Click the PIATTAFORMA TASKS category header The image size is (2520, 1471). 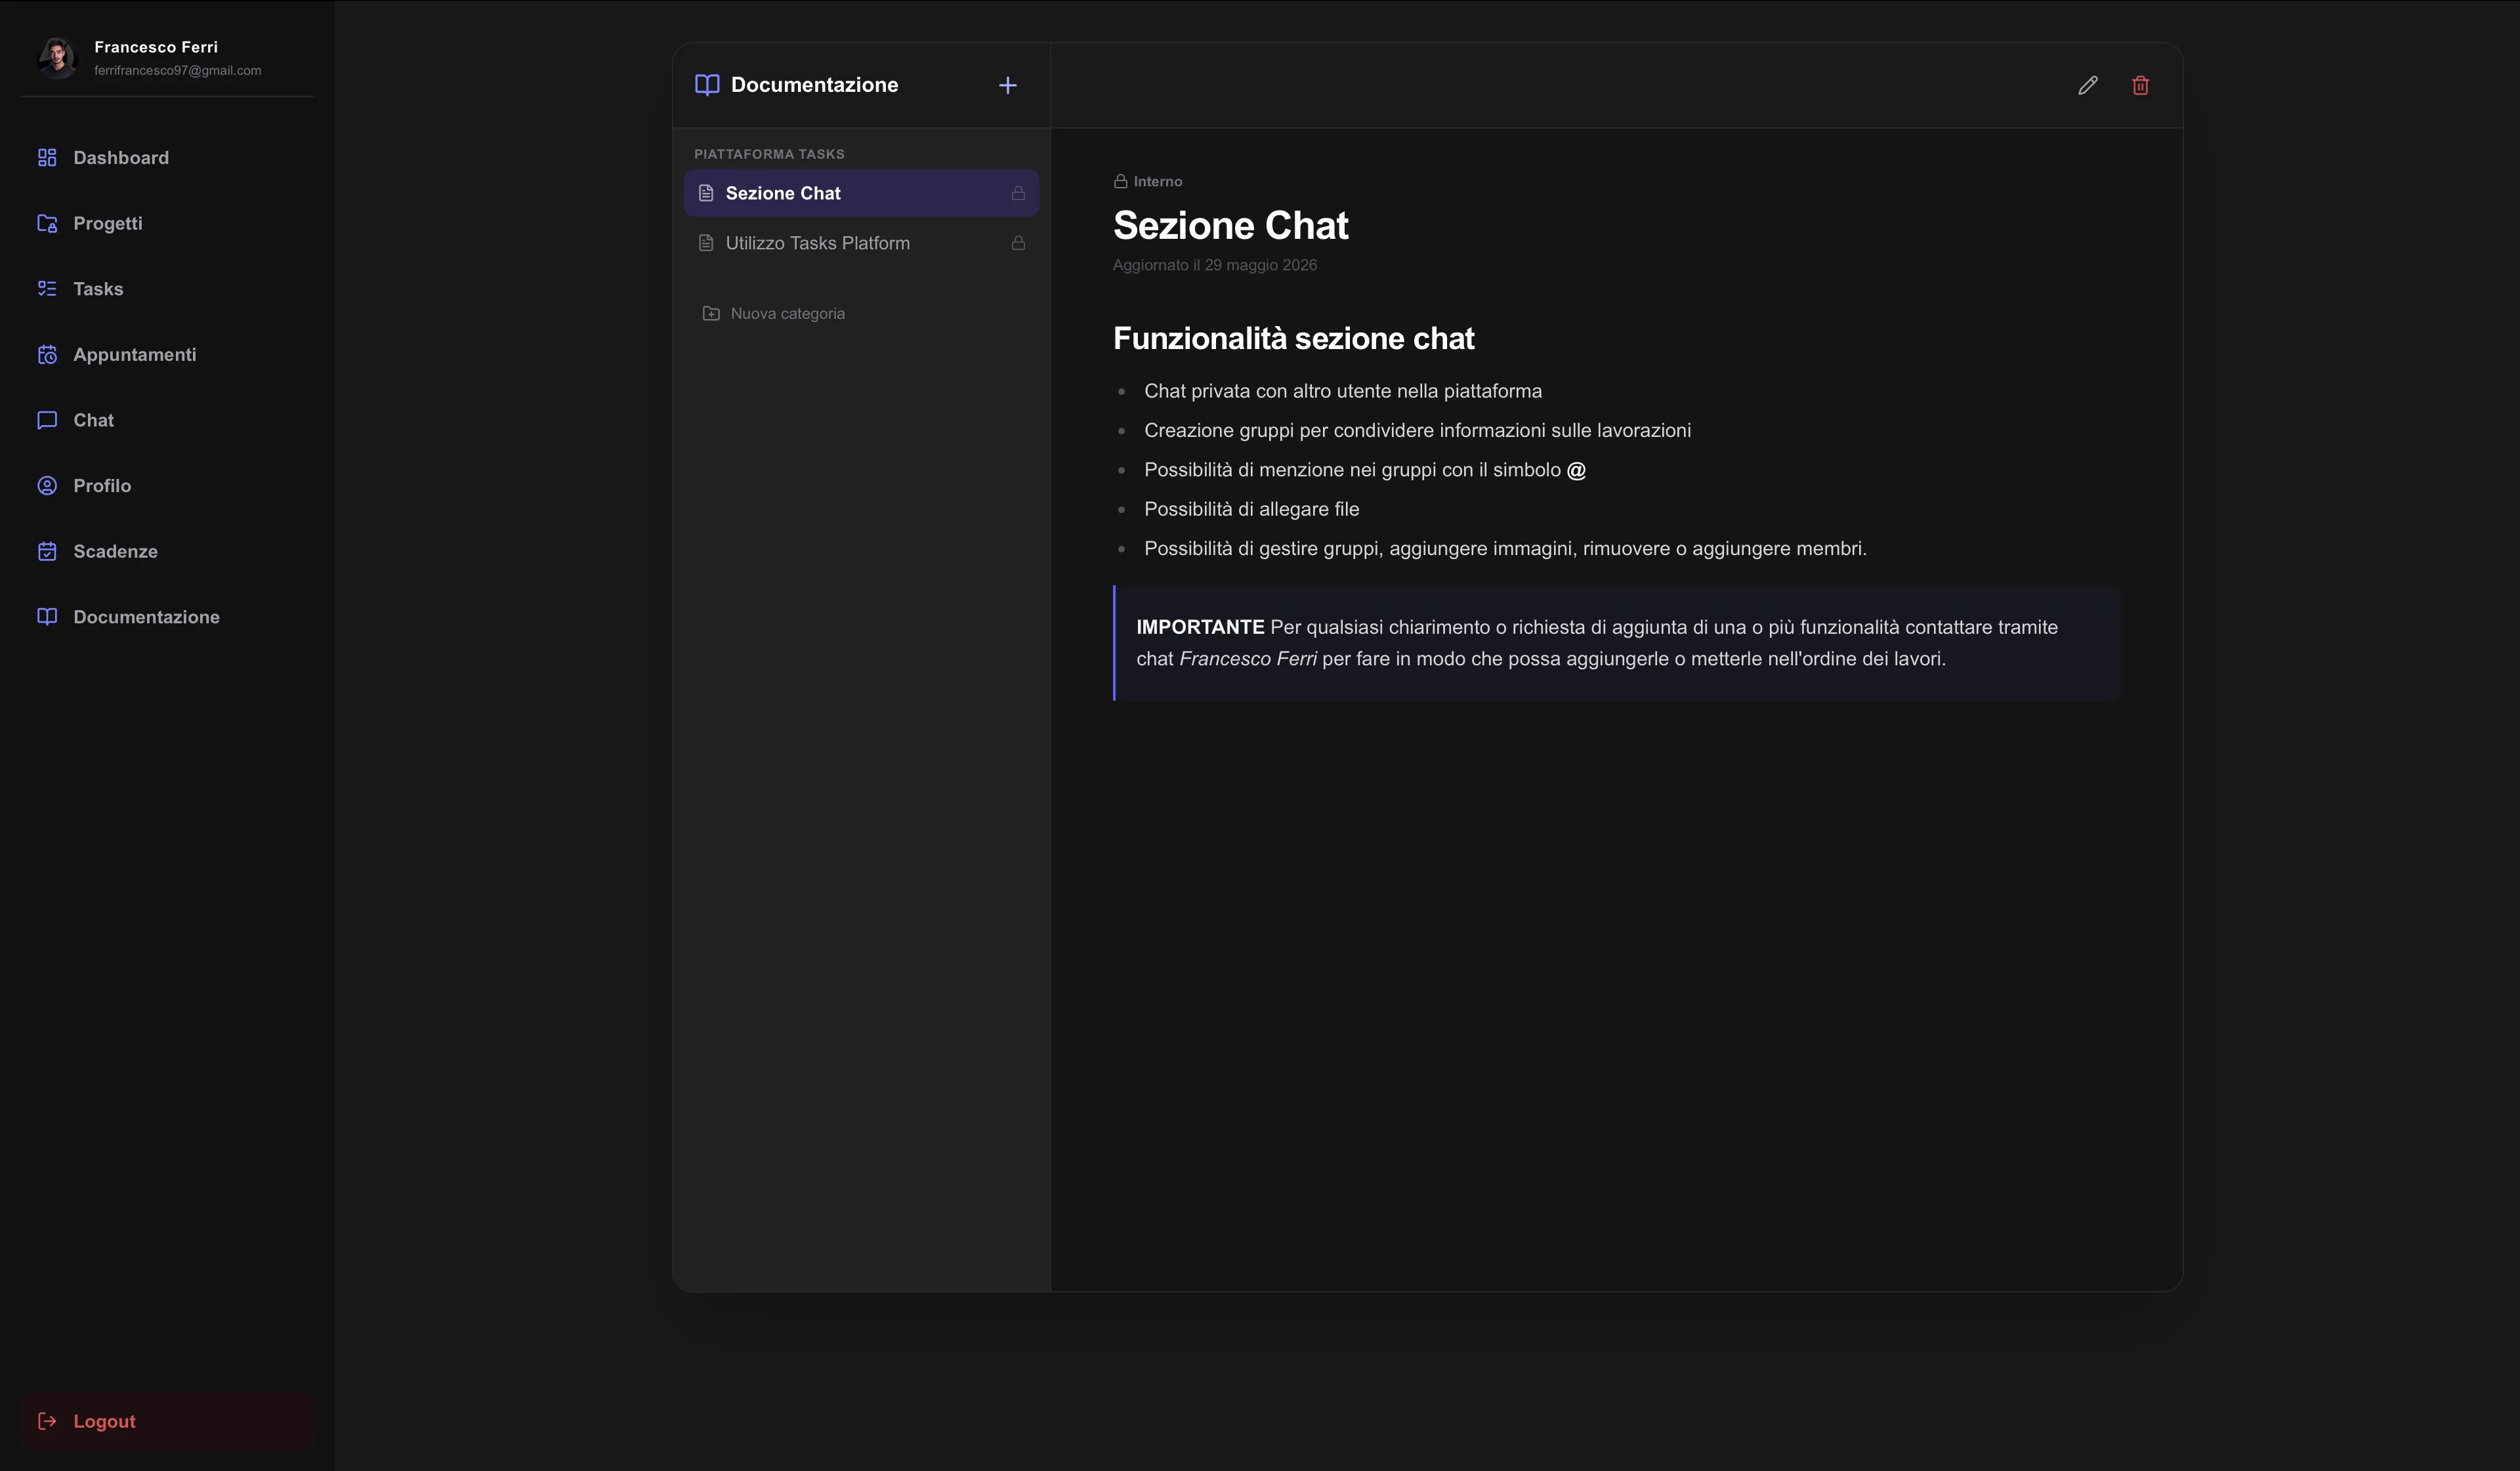769,154
